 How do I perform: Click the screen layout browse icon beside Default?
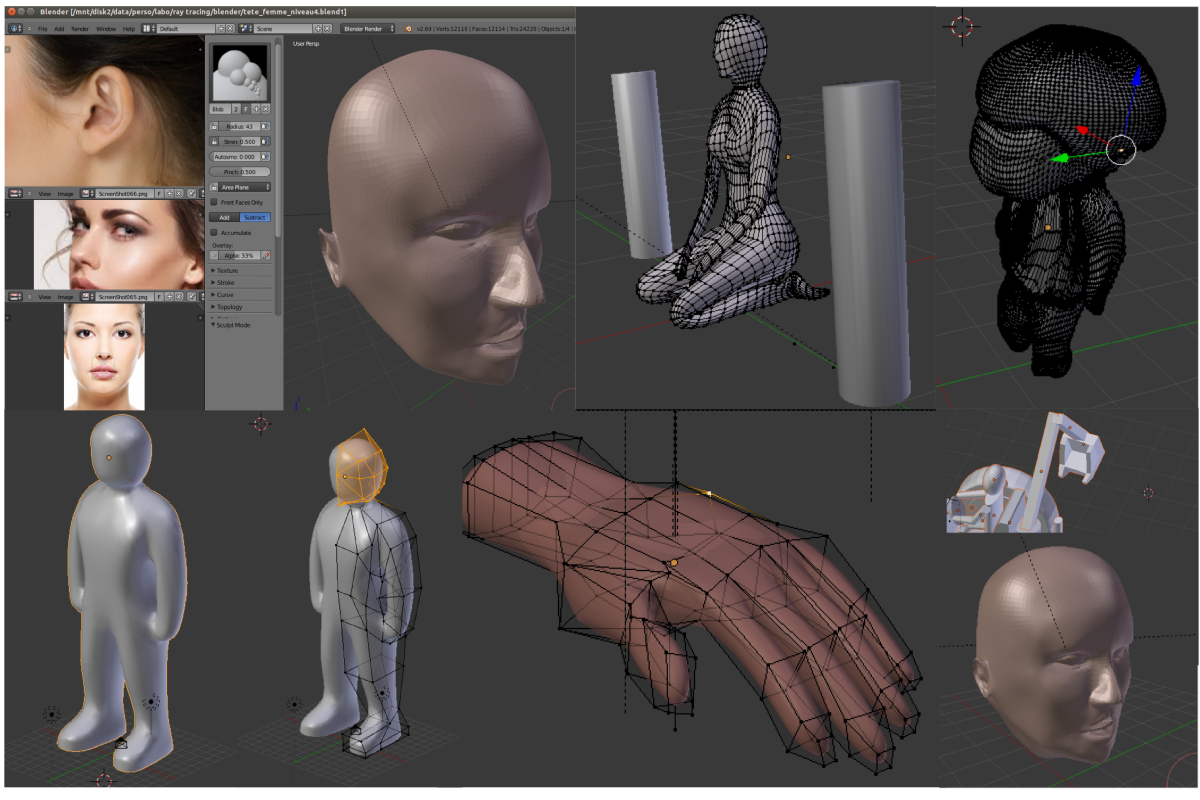click(x=147, y=29)
